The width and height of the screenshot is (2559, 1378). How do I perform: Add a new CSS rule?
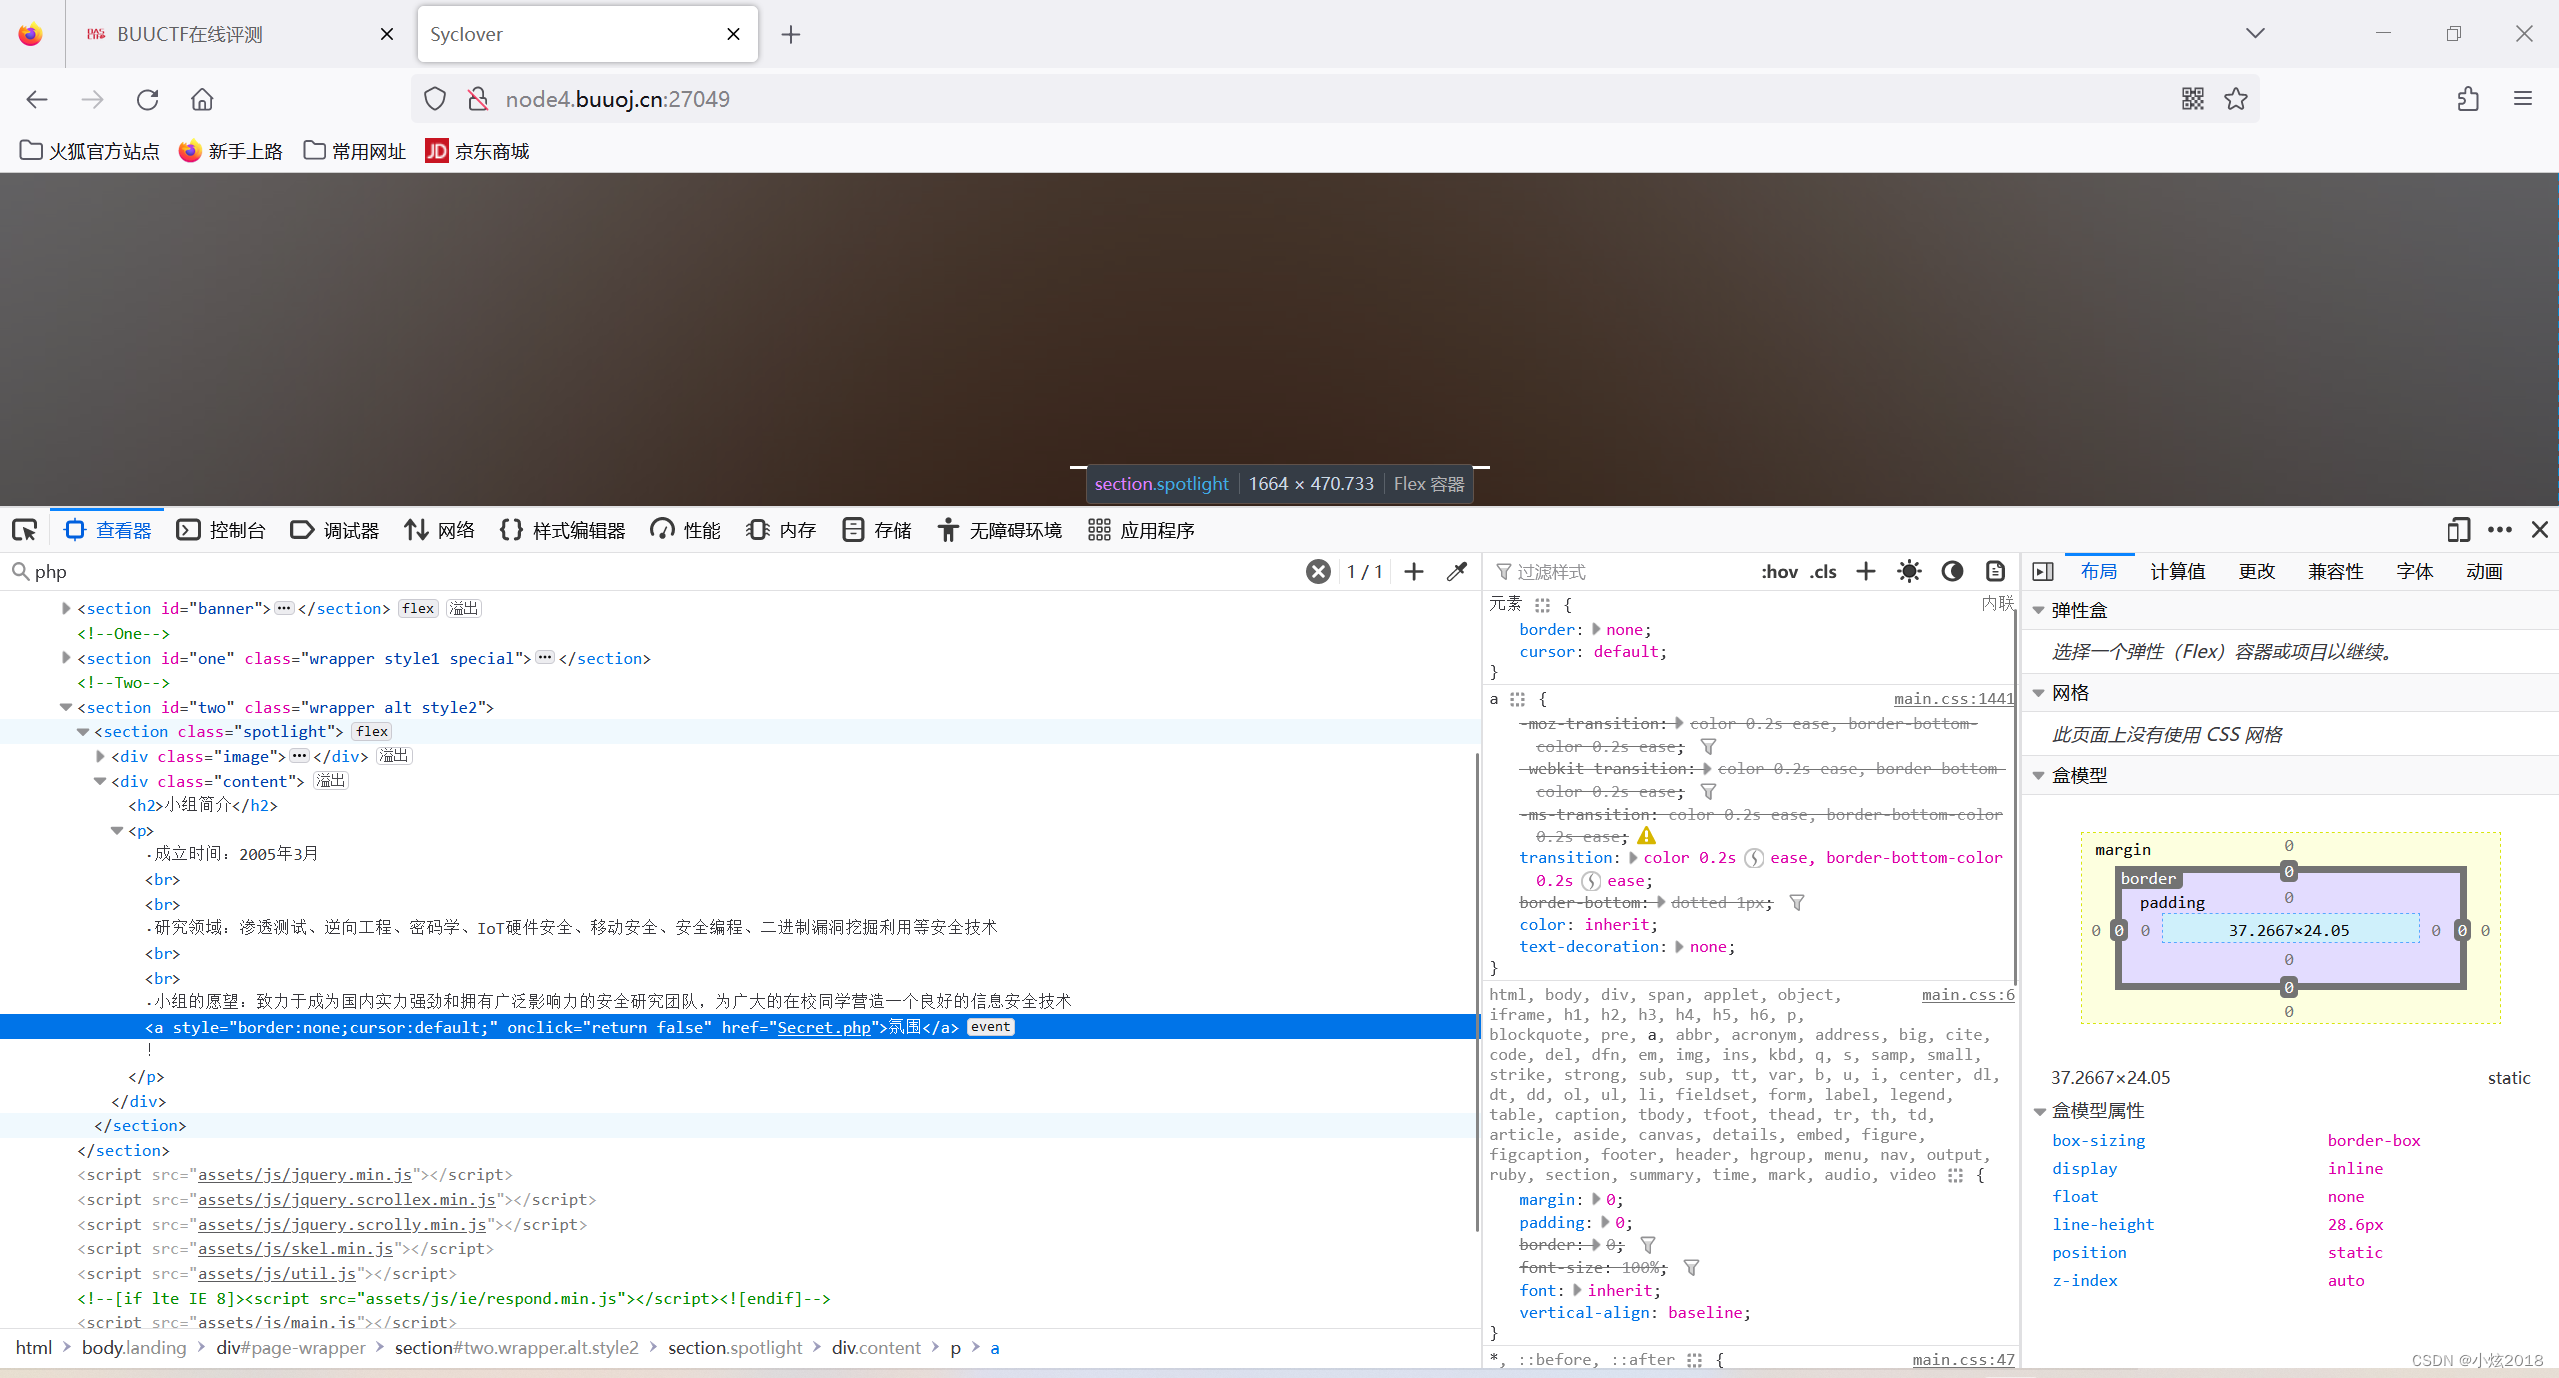(1866, 572)
